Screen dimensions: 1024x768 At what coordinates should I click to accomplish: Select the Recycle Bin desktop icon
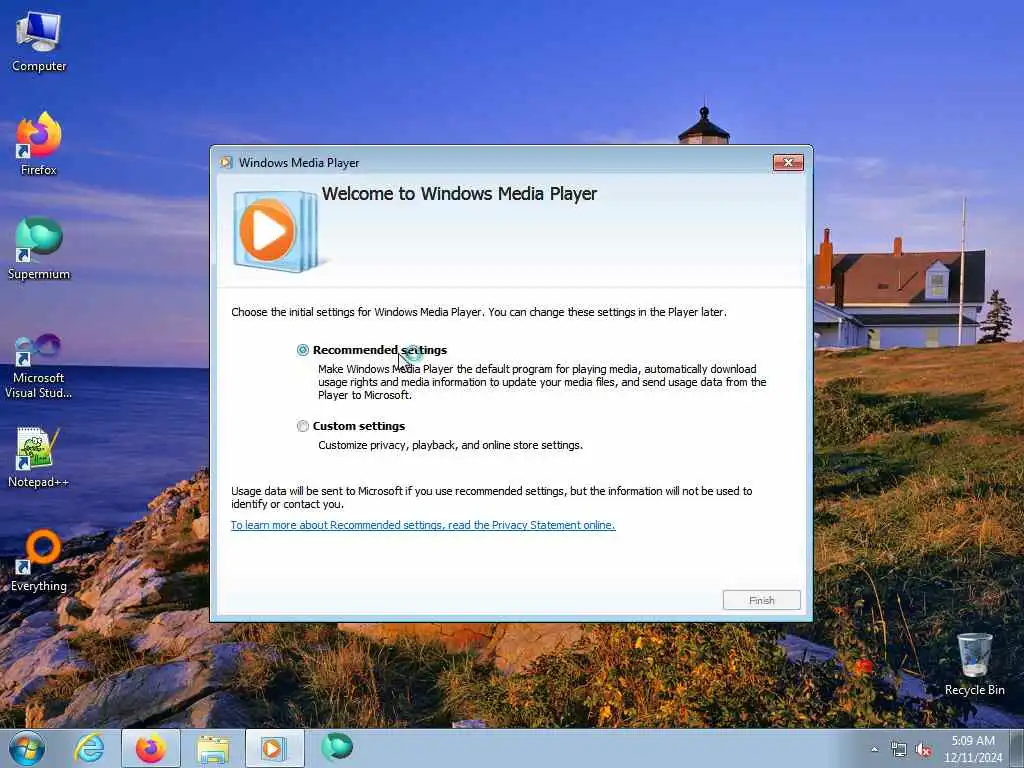(x=974, y=664)
